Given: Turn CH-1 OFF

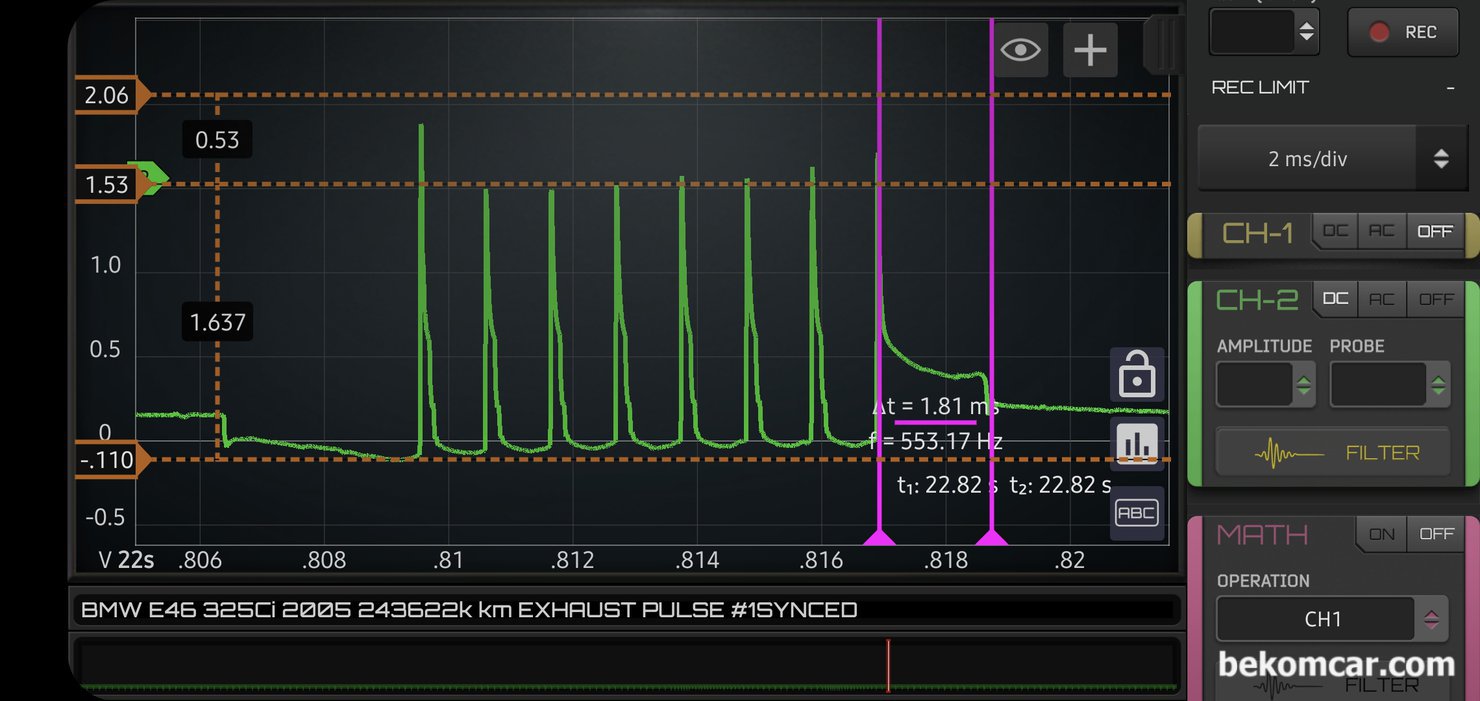Looking at the screenshot, I should [1434, 231].
